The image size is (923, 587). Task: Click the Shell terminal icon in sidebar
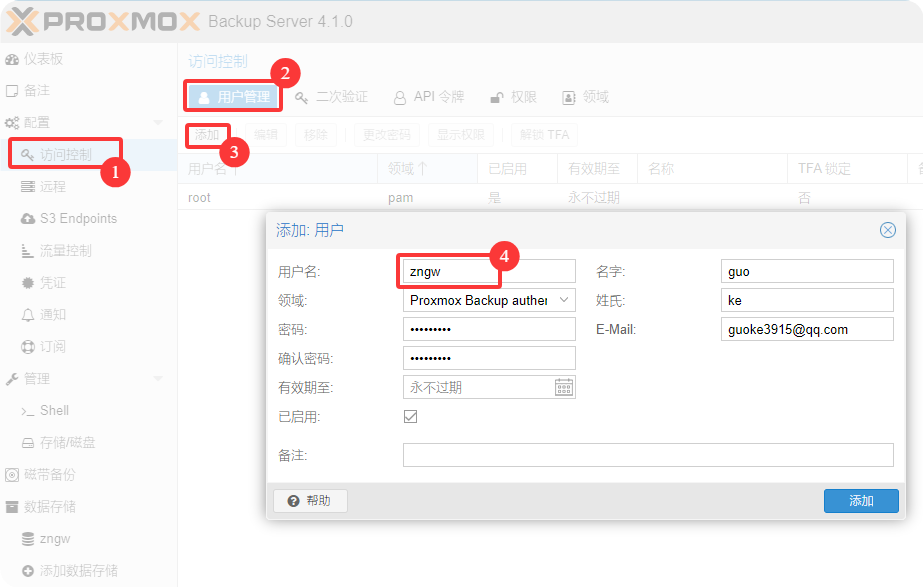coord(28,411)
